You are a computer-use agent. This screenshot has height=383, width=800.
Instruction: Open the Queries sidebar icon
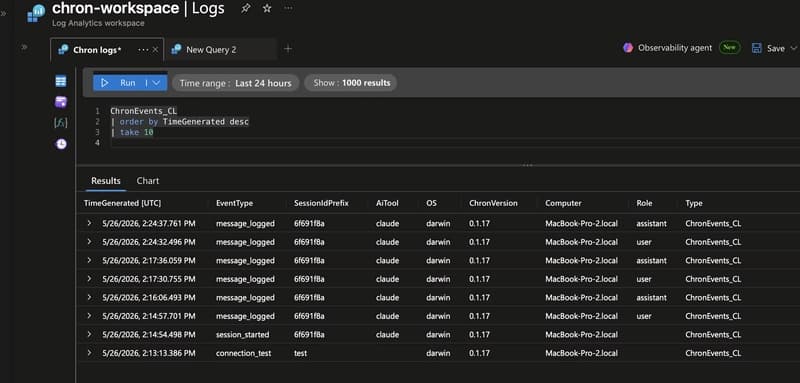click(x=61, y=102)
